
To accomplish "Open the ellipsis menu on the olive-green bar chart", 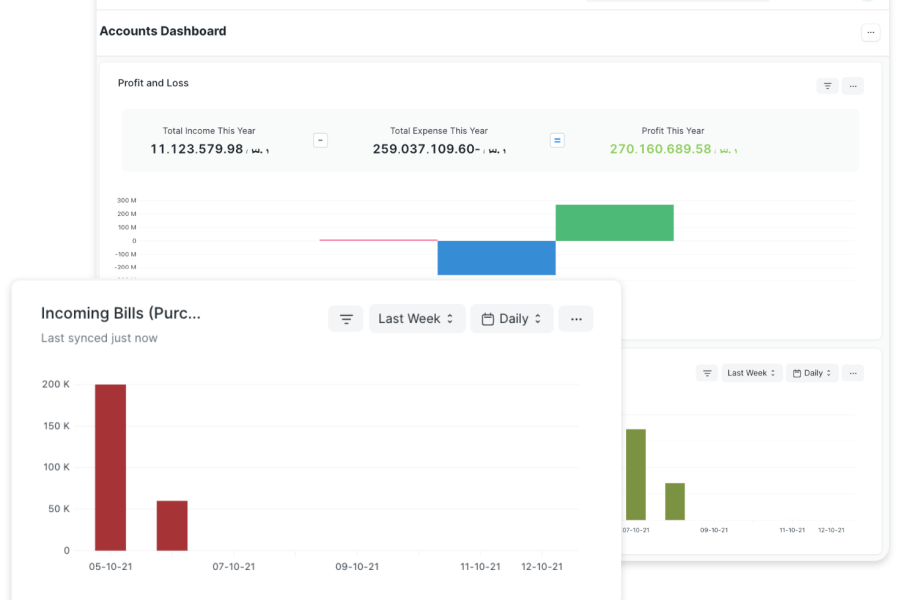I will coord(853,373).
